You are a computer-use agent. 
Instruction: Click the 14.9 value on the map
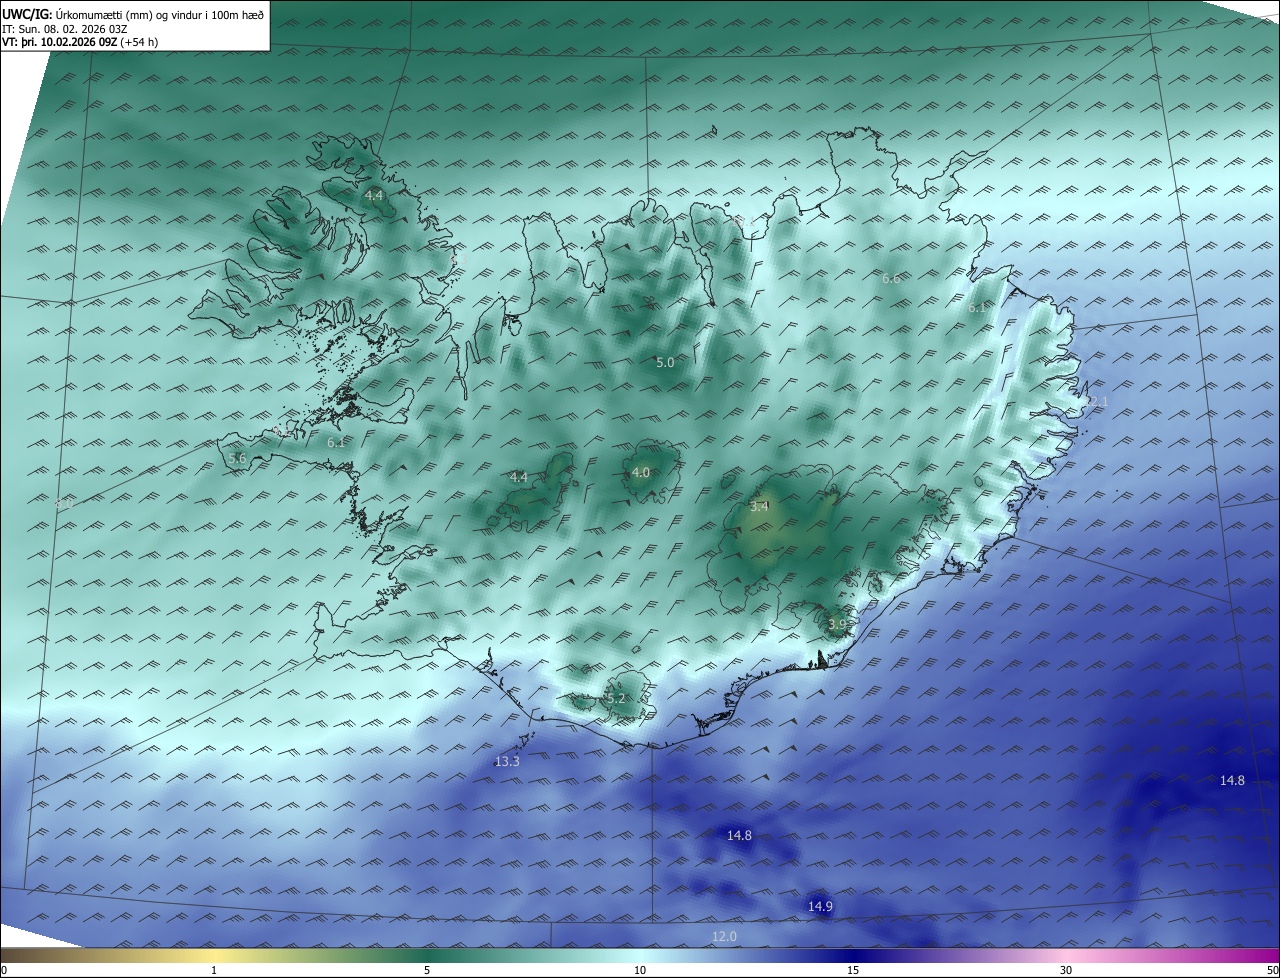pyautogui.click(x=819, y=907)
